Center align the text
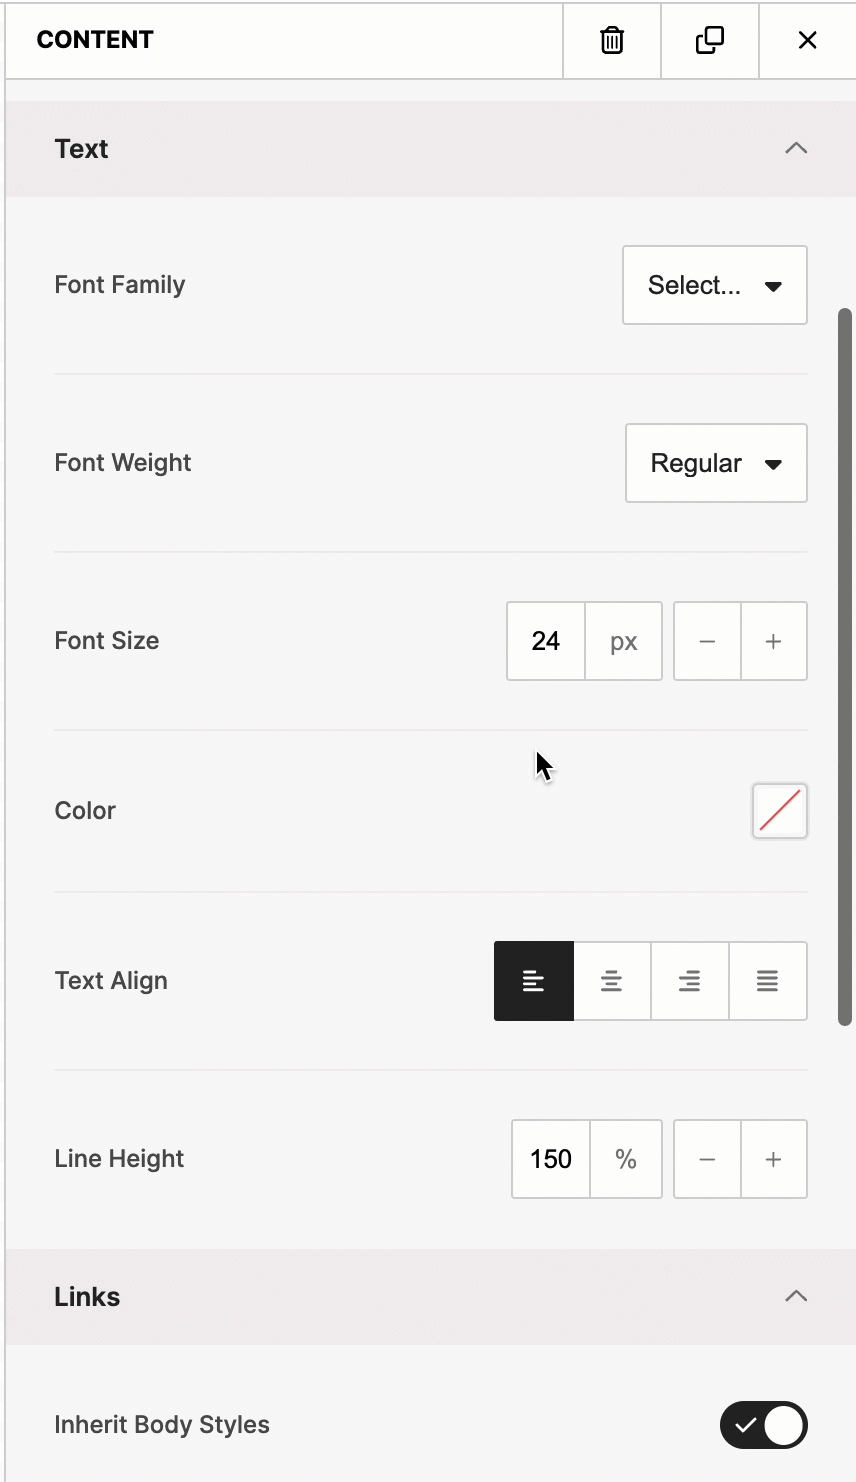The width and height of the screenshot is (856, 1482). tap(612, 981)
